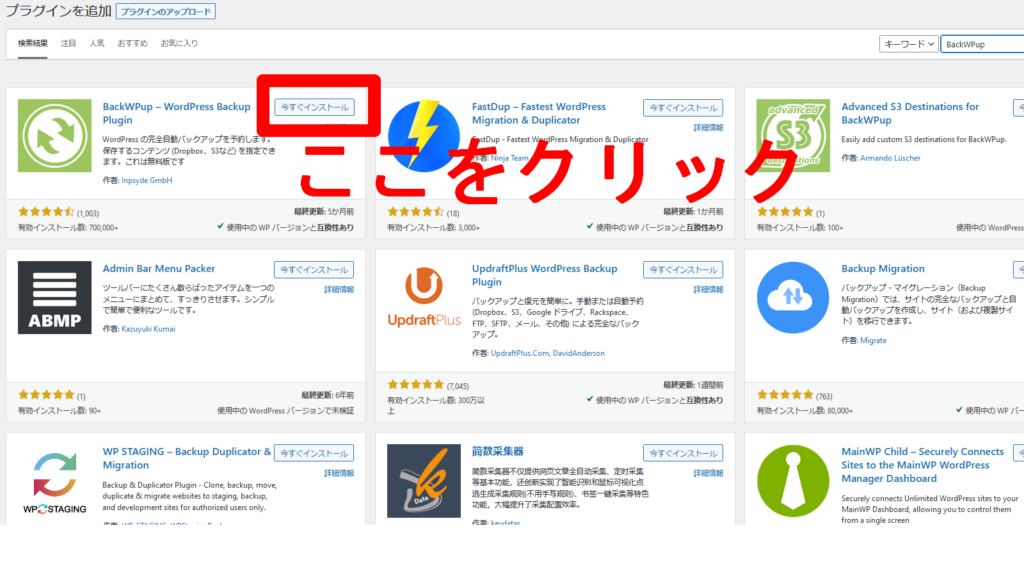Open the FastDup Fastest WordPress Migration title
The width and height of the screenshot is (1024, 576).
[539, 113]
